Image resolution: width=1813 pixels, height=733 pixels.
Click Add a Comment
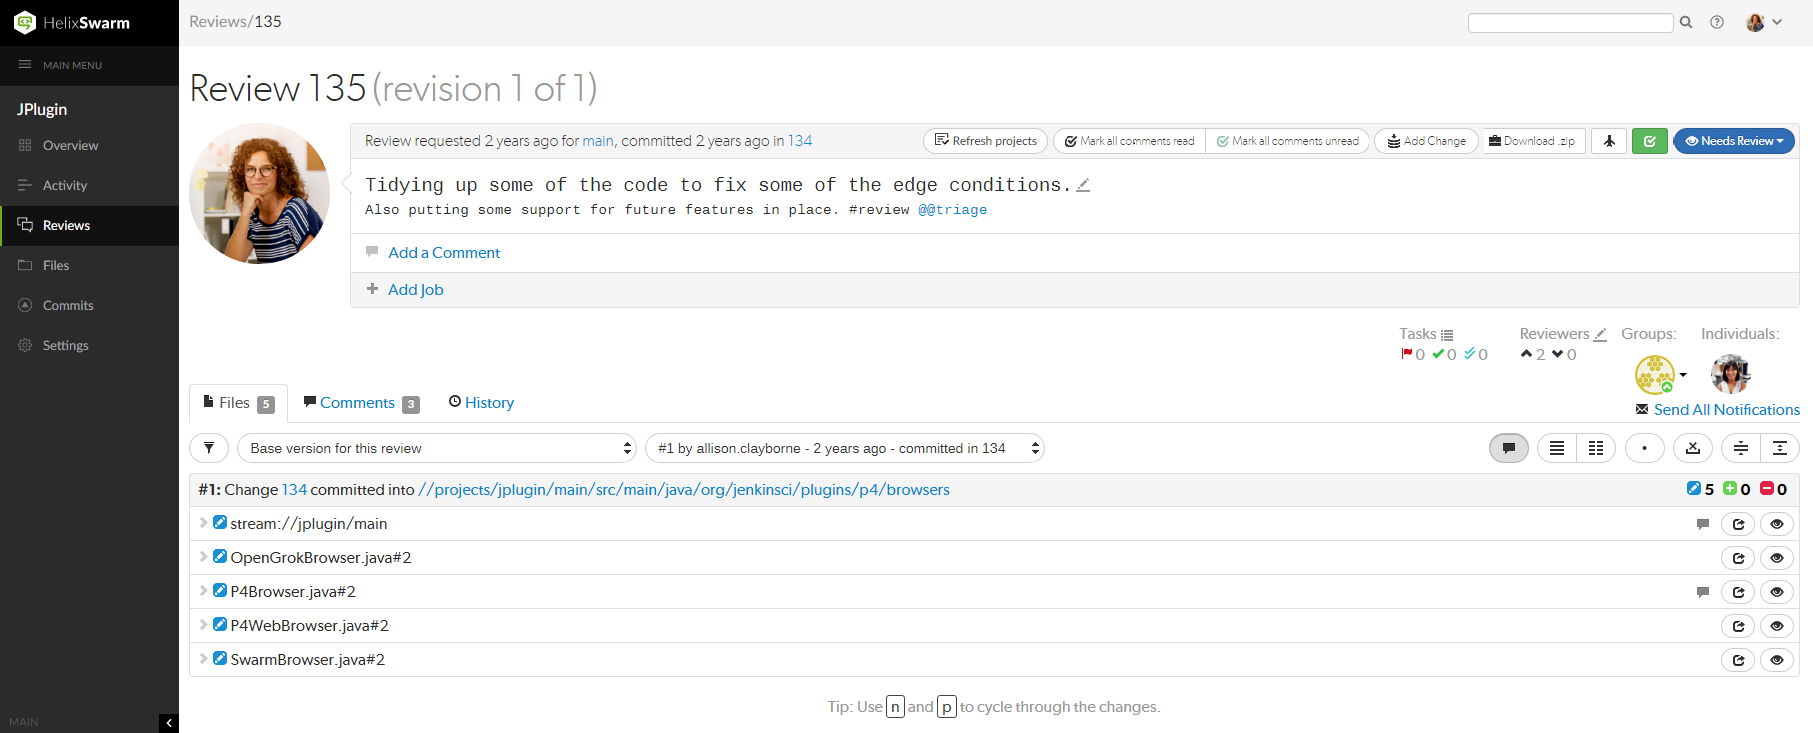(x=444, y=253)
